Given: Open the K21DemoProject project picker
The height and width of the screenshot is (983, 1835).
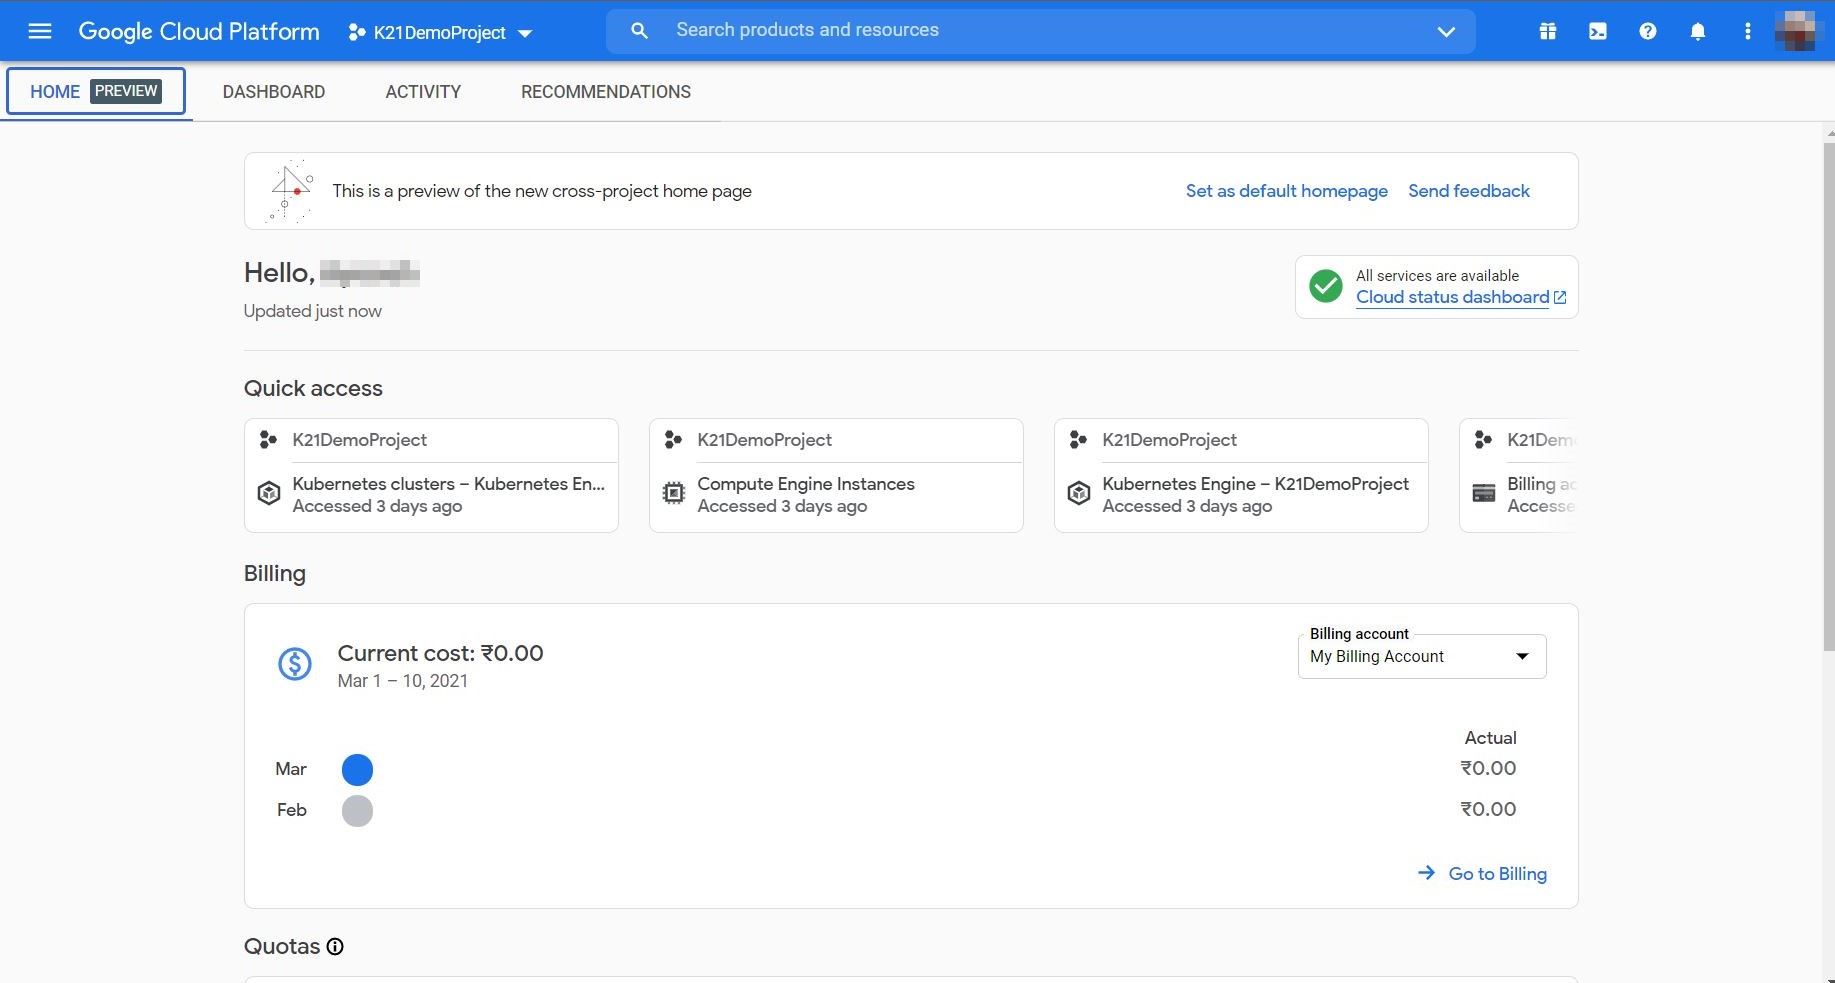Looking at the screenshot, I should tap(438, 32).
